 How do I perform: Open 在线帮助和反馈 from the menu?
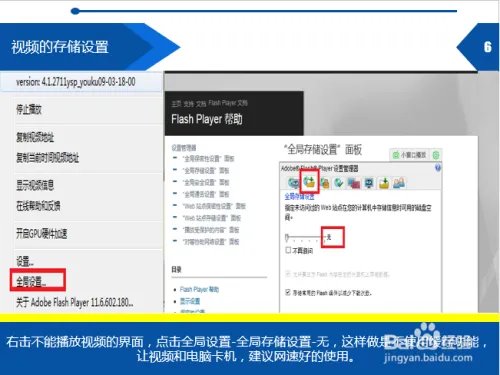[x=38, y=206]
